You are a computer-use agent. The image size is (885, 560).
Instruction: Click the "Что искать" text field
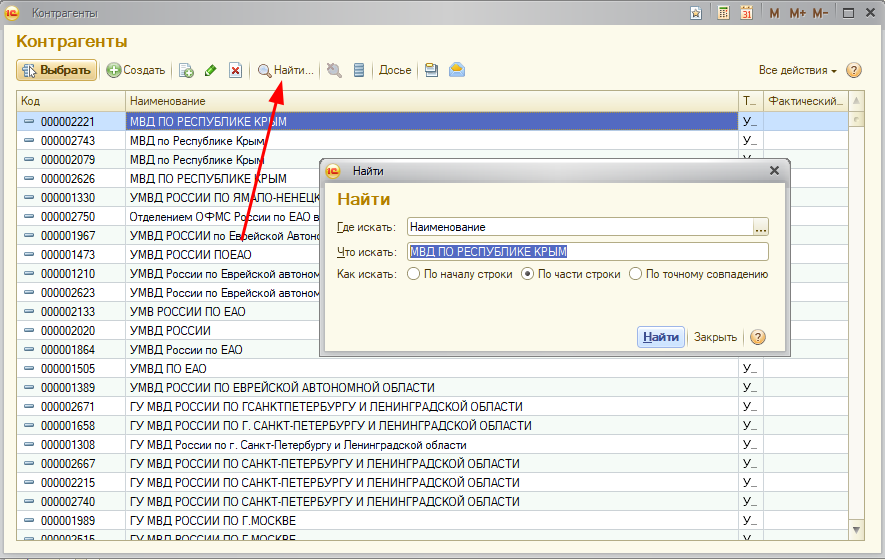pyautogui.click(x=587, y=252)
